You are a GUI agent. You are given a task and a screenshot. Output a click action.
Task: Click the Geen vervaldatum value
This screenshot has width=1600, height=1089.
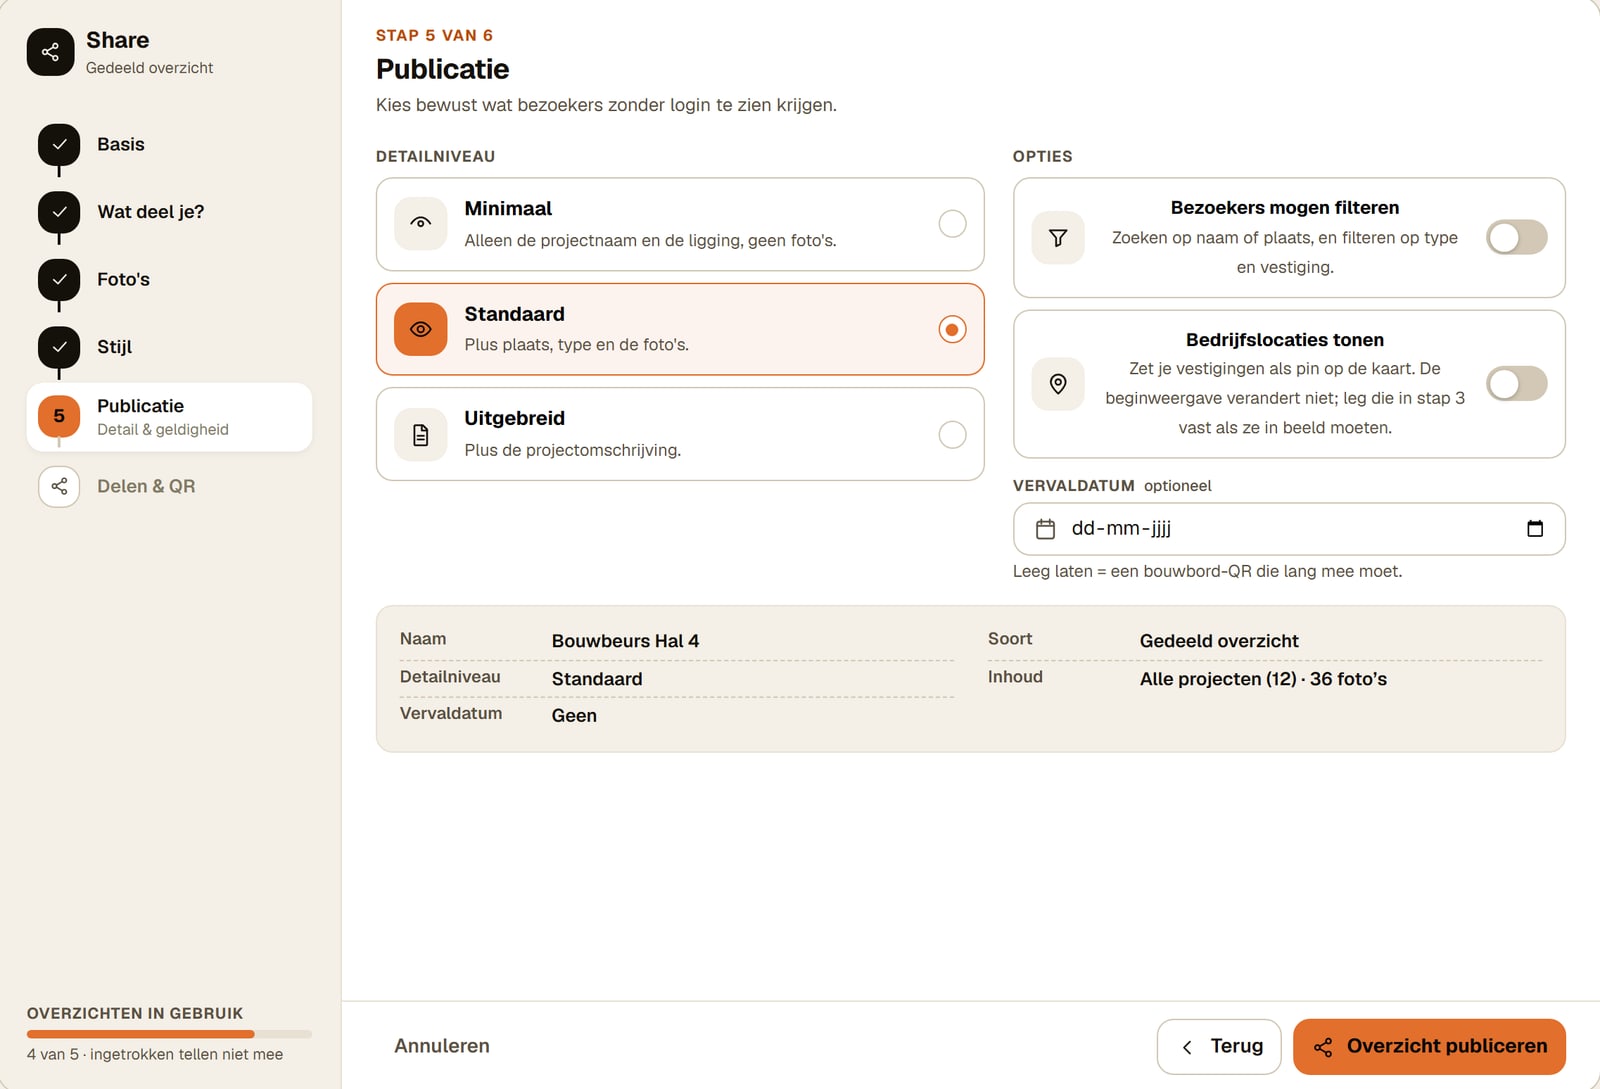[x=574, y=716]
